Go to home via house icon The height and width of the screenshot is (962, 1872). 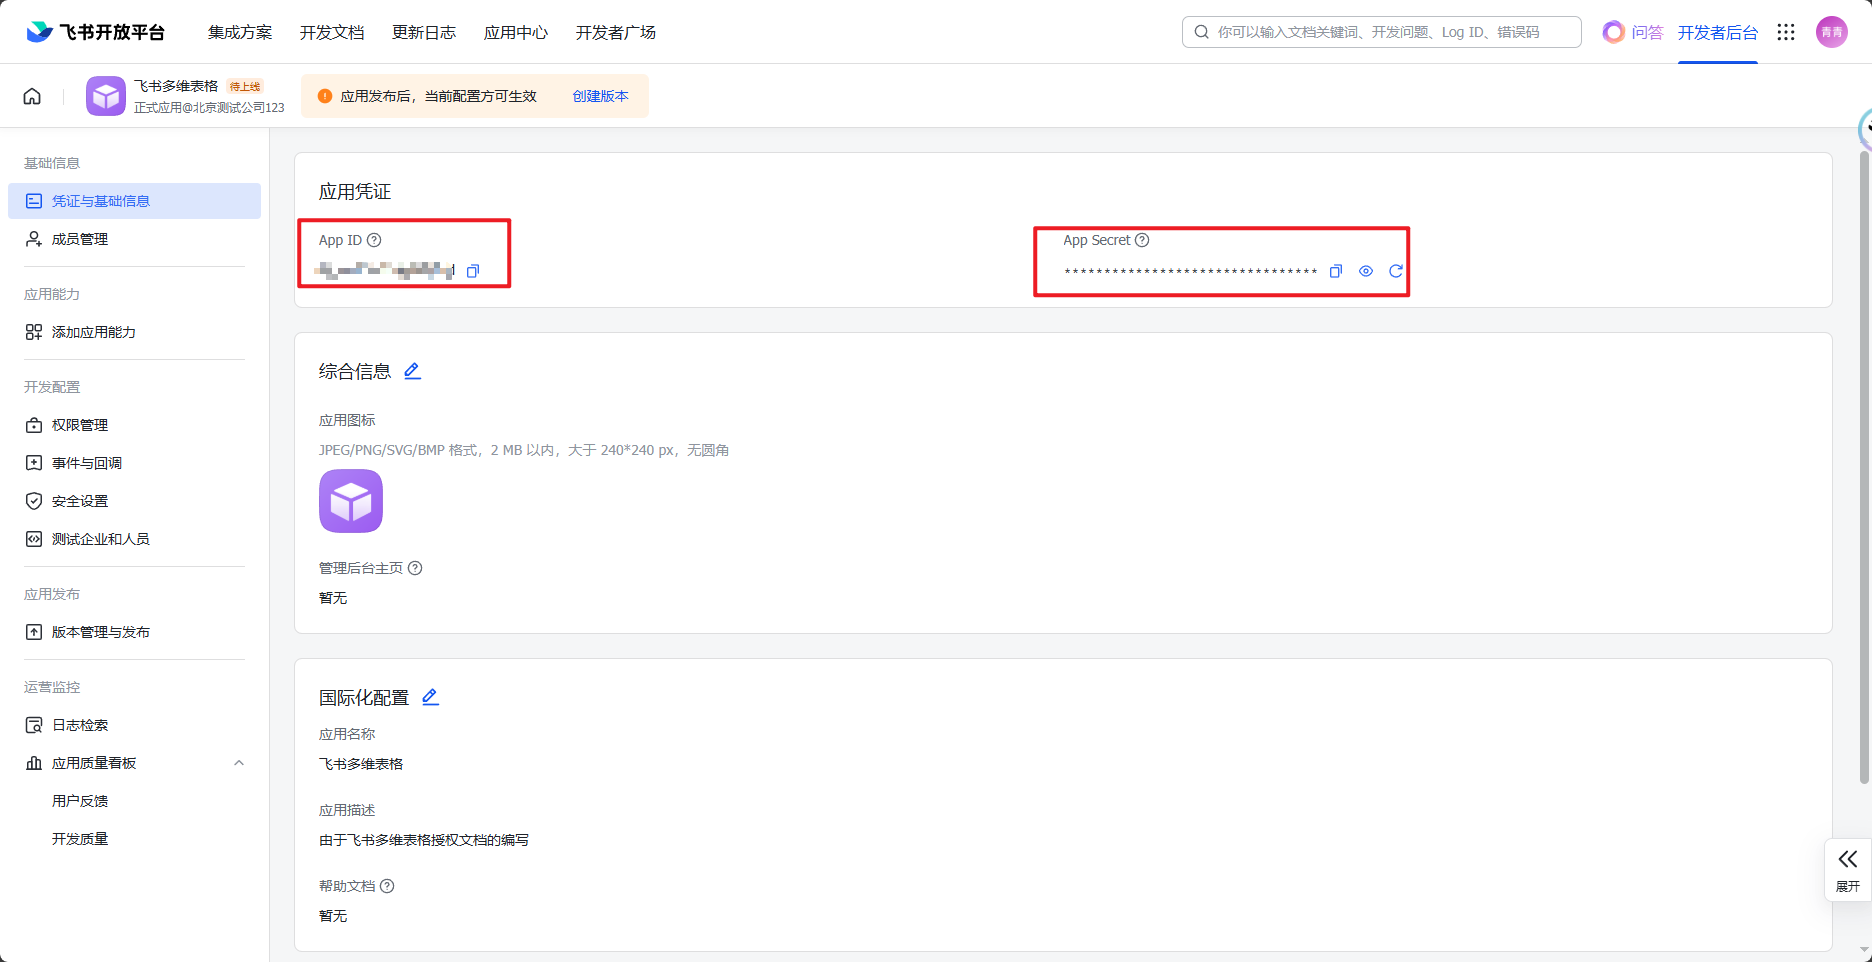(32, 96)
